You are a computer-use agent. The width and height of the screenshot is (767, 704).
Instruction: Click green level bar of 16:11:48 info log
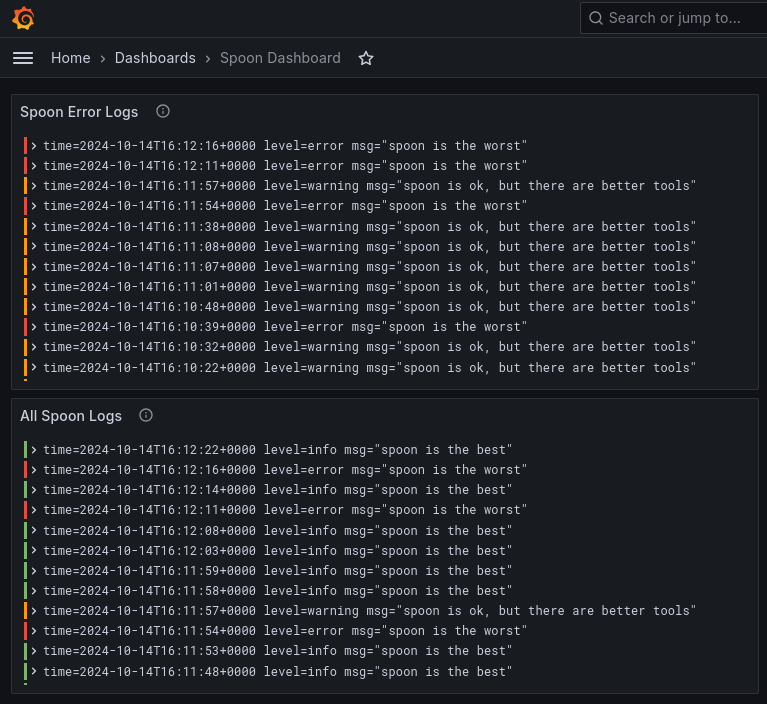coord(25,672)
